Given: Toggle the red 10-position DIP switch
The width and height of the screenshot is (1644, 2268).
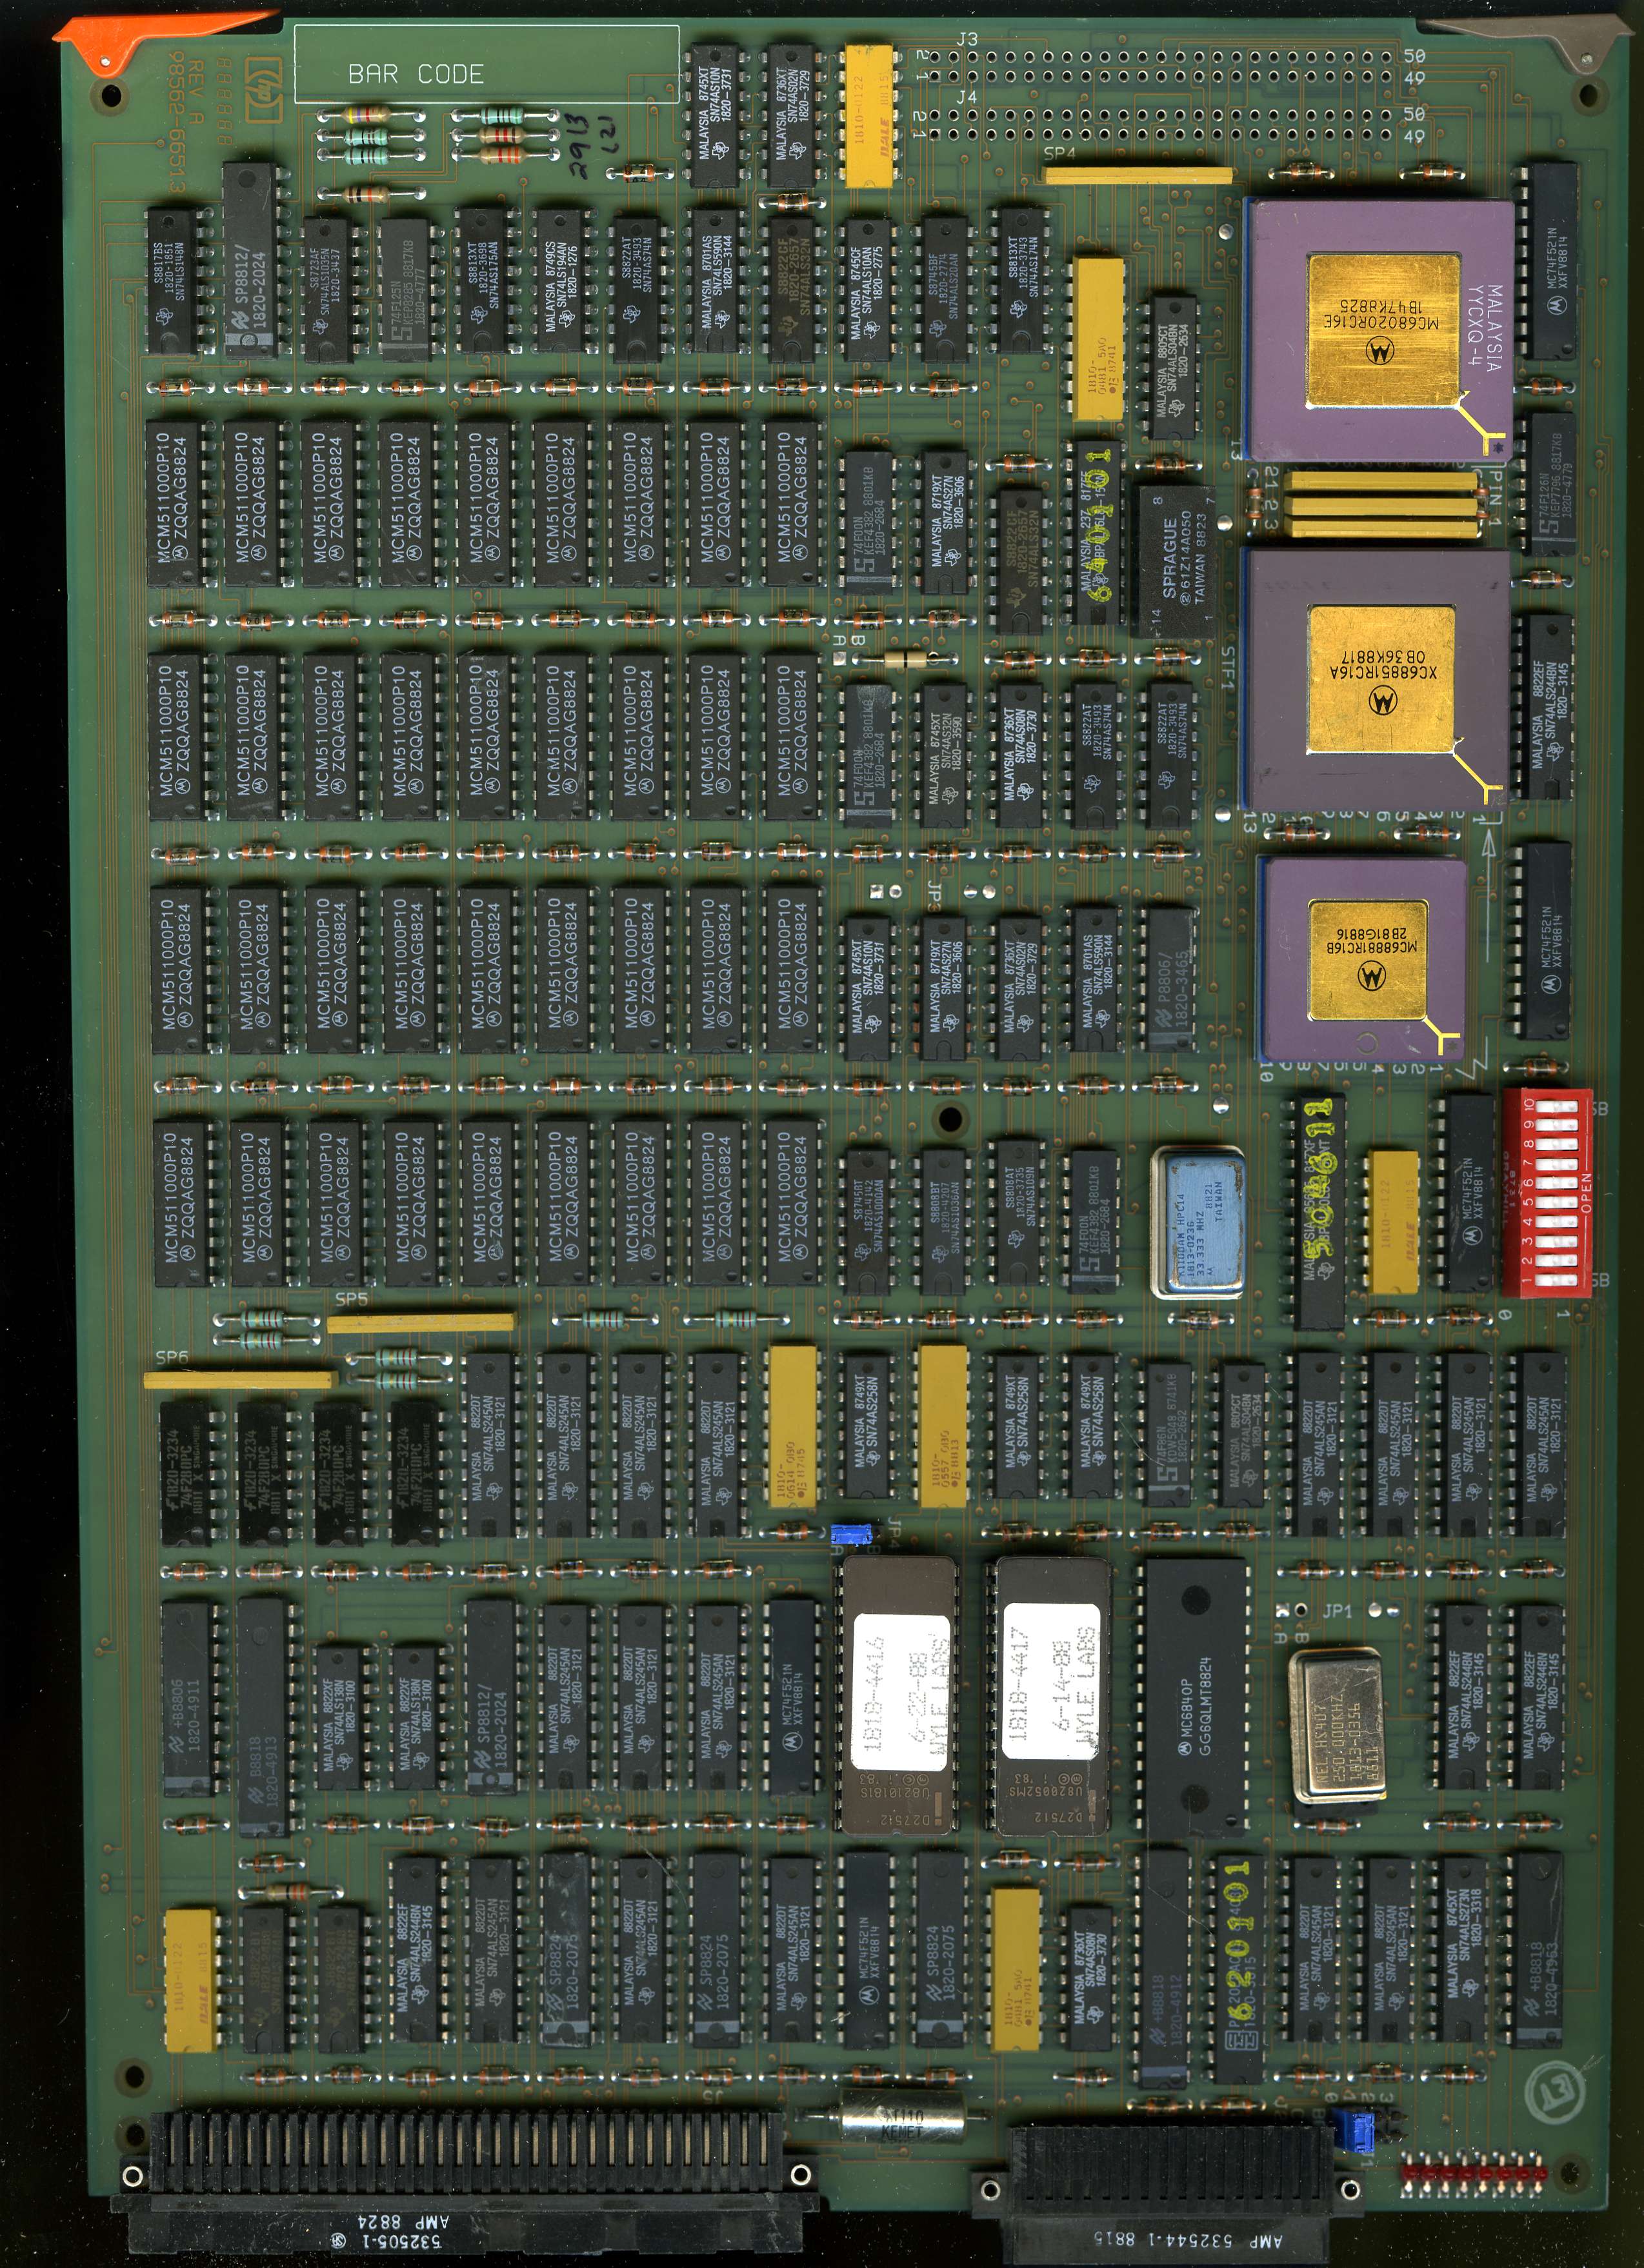Looking at the screenshot, I should click(x=1547, y=1192).
